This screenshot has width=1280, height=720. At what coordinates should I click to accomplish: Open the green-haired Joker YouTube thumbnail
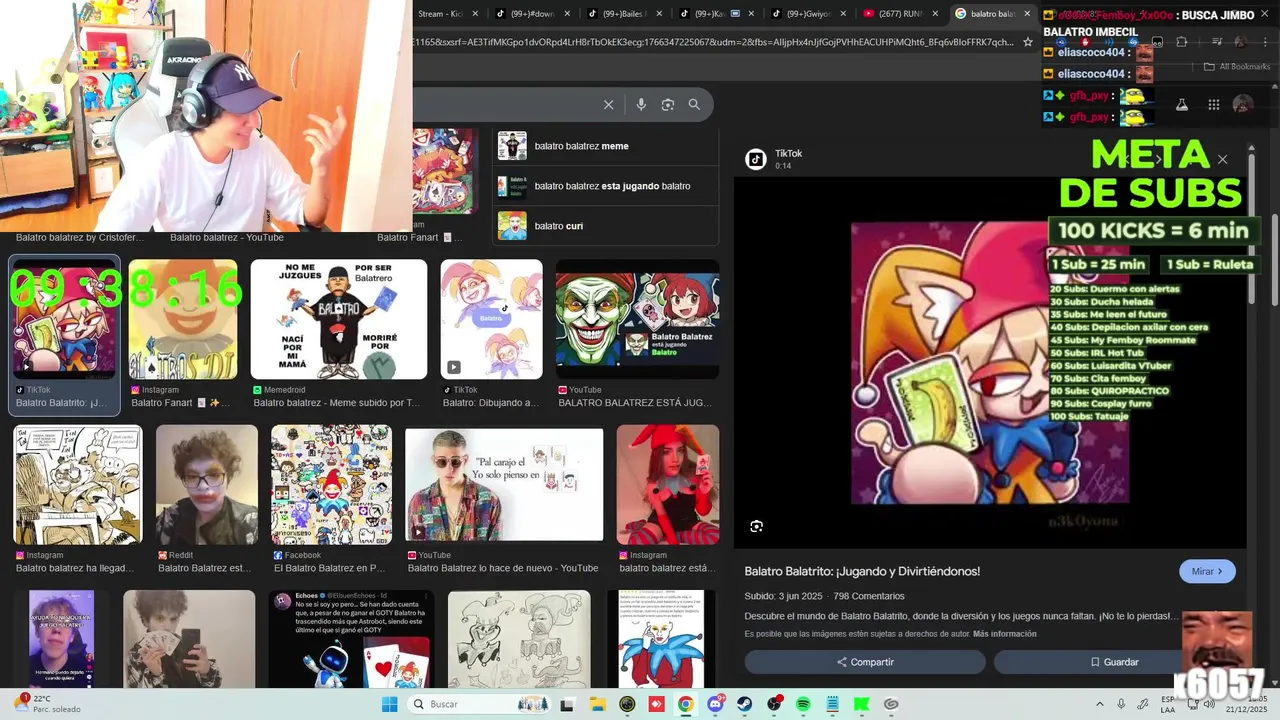[637, 319]
